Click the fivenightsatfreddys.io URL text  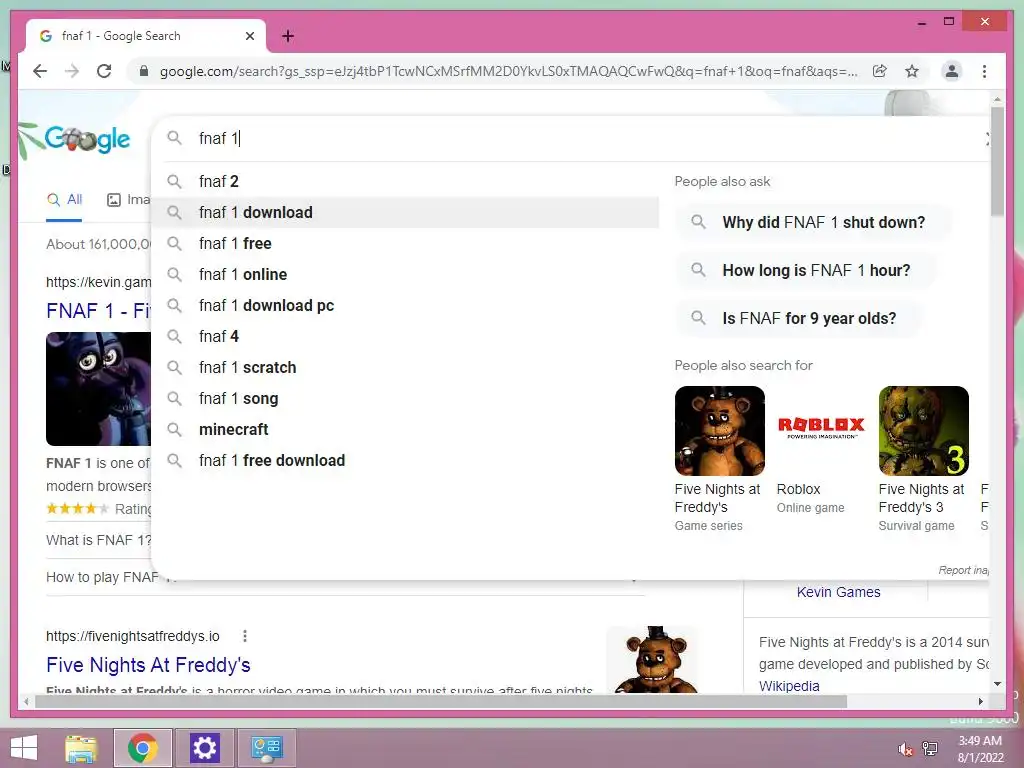coord(133,636)
